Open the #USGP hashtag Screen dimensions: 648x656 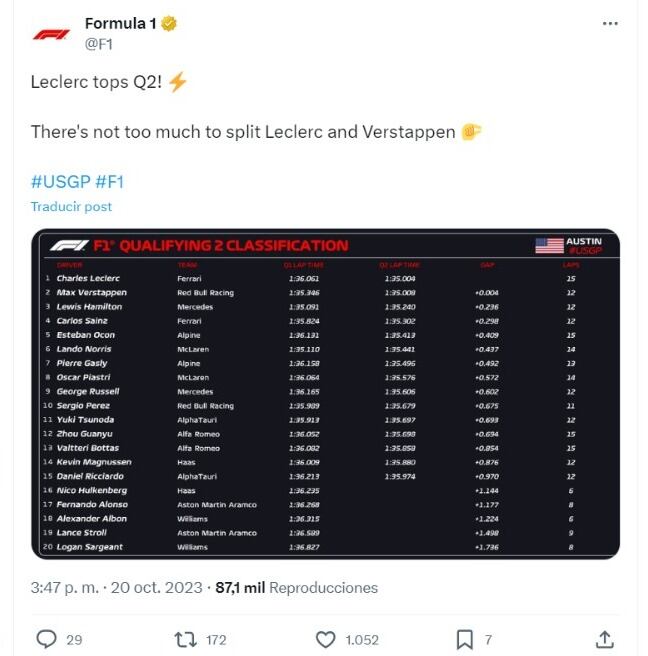click(x=60, y=182)
